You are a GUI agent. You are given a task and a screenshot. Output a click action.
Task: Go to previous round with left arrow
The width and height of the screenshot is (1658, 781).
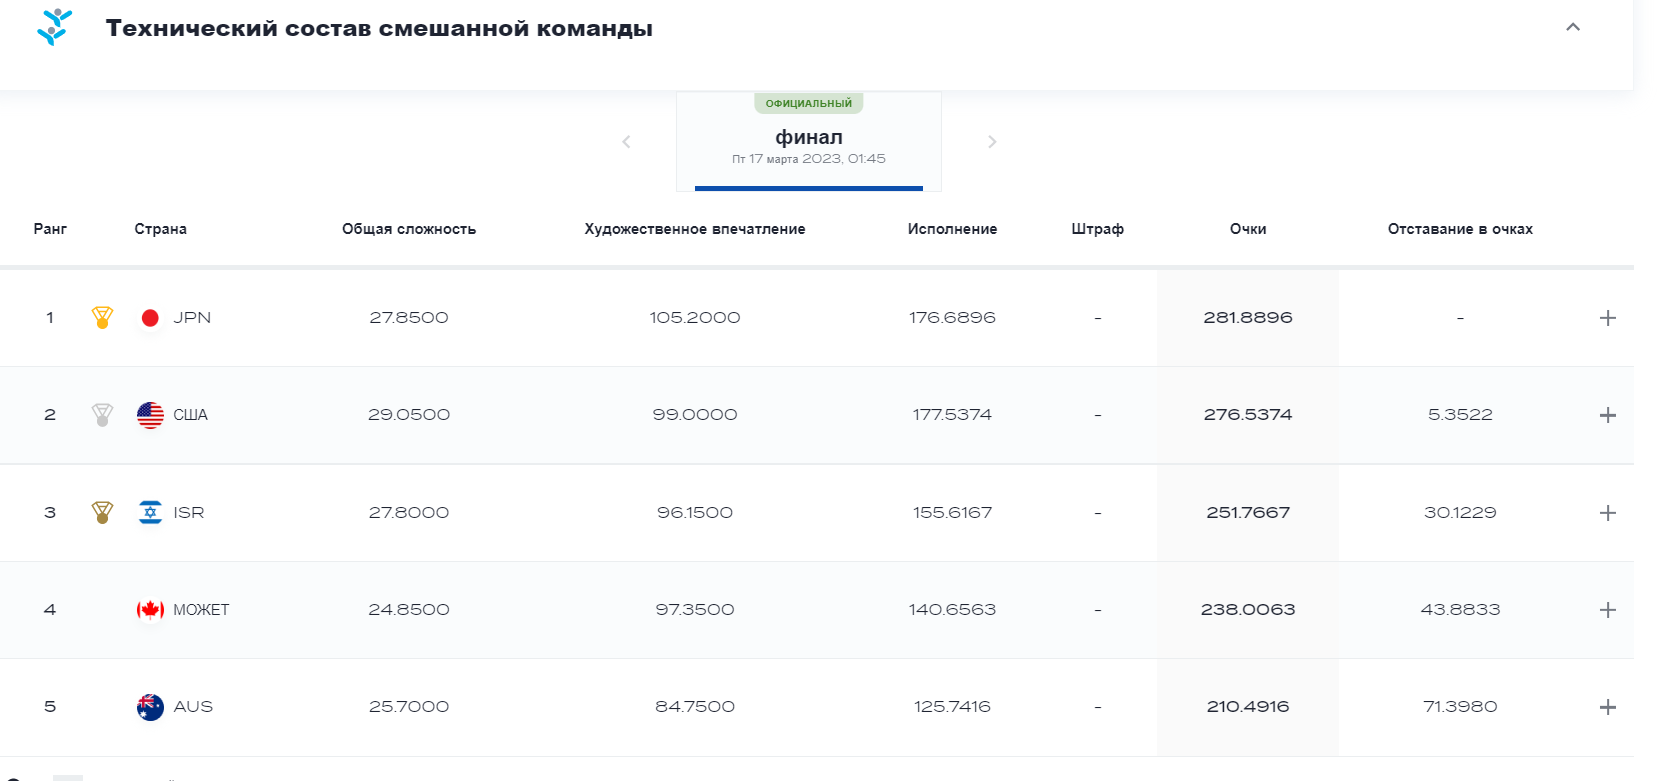(x=626, y=142)
